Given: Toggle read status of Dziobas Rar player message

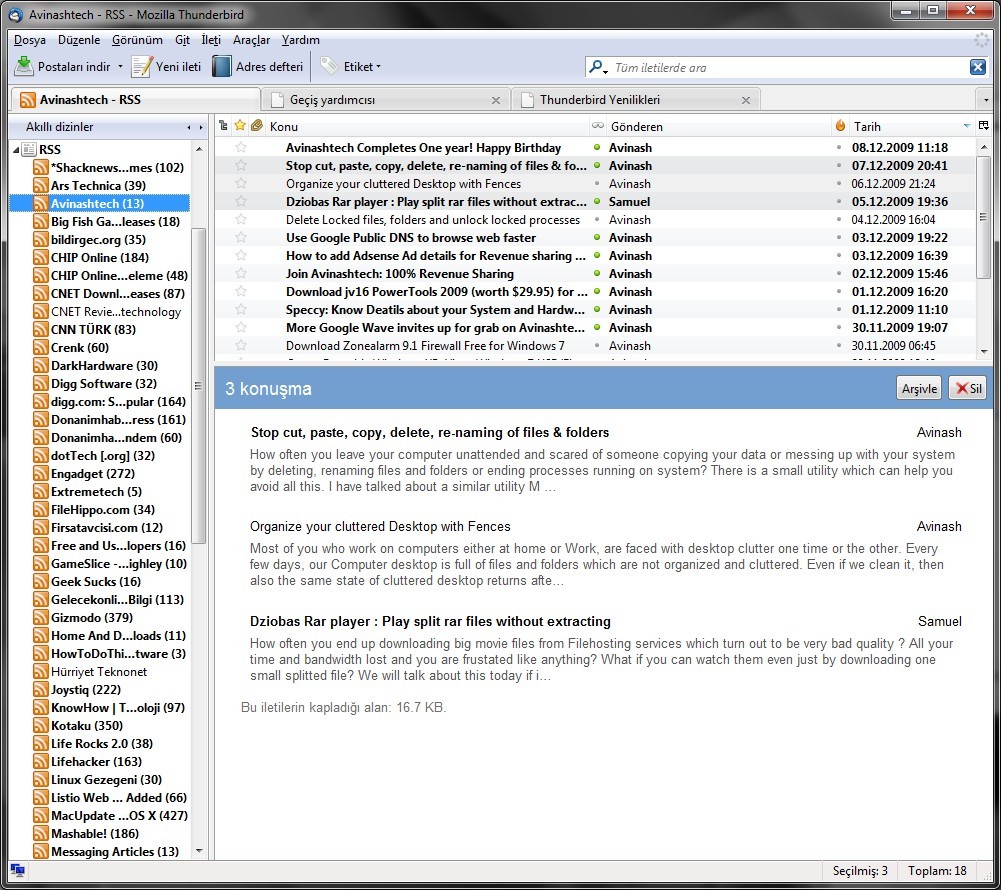Looking at the screenshot, I should click(x=597, y=201).
